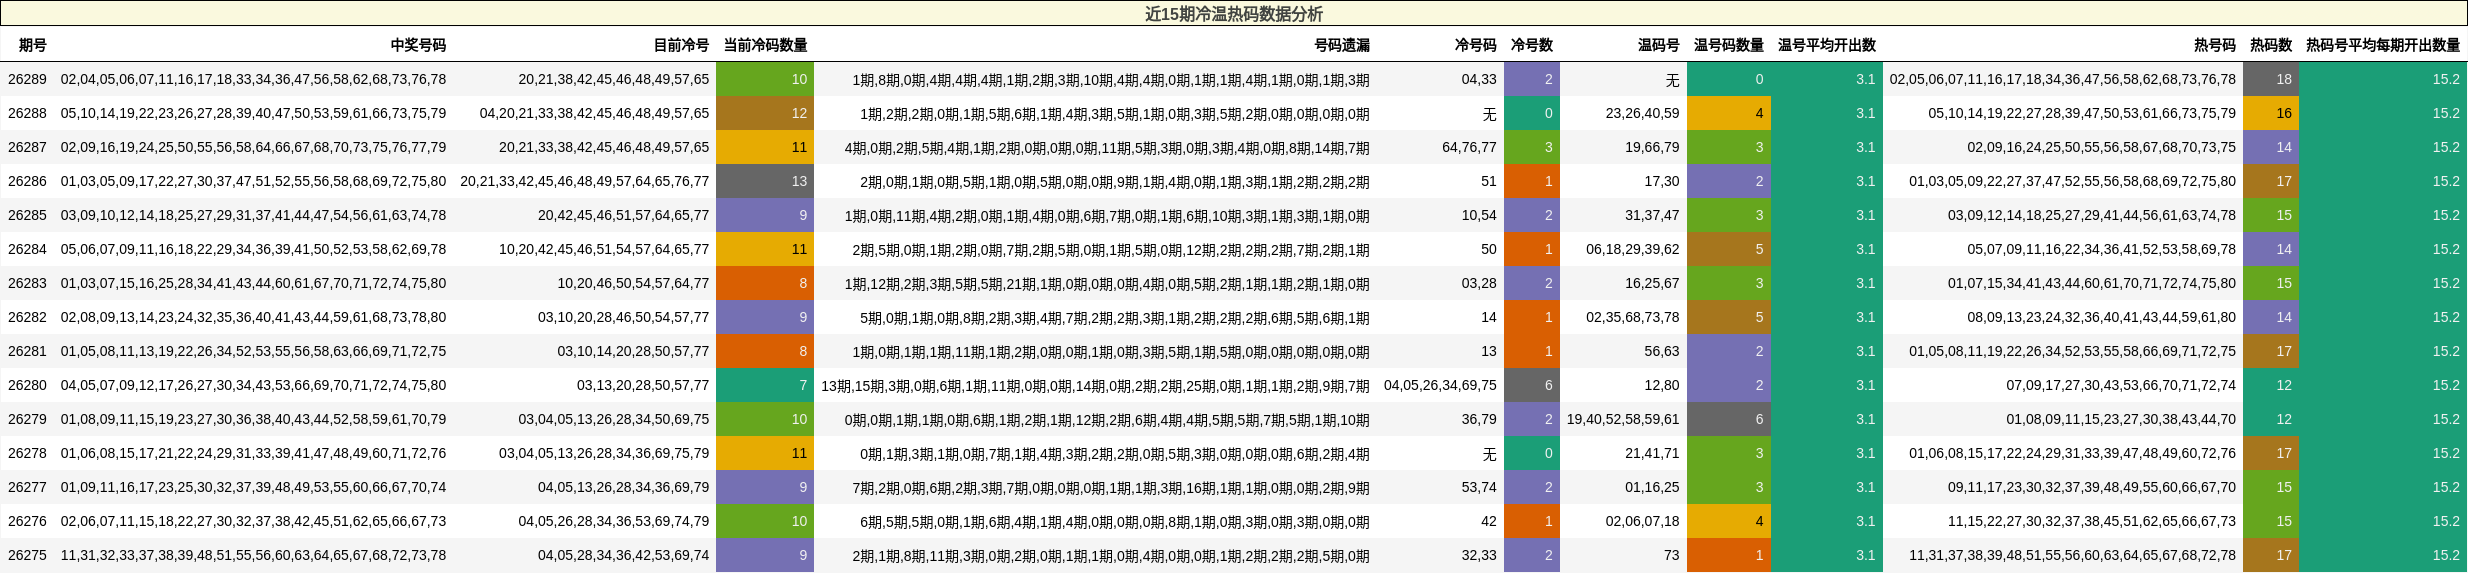
Task: Click gray 温号码数量 cell 6 in row 26279
Action: pyautogui.click(x=1728, y=419)
